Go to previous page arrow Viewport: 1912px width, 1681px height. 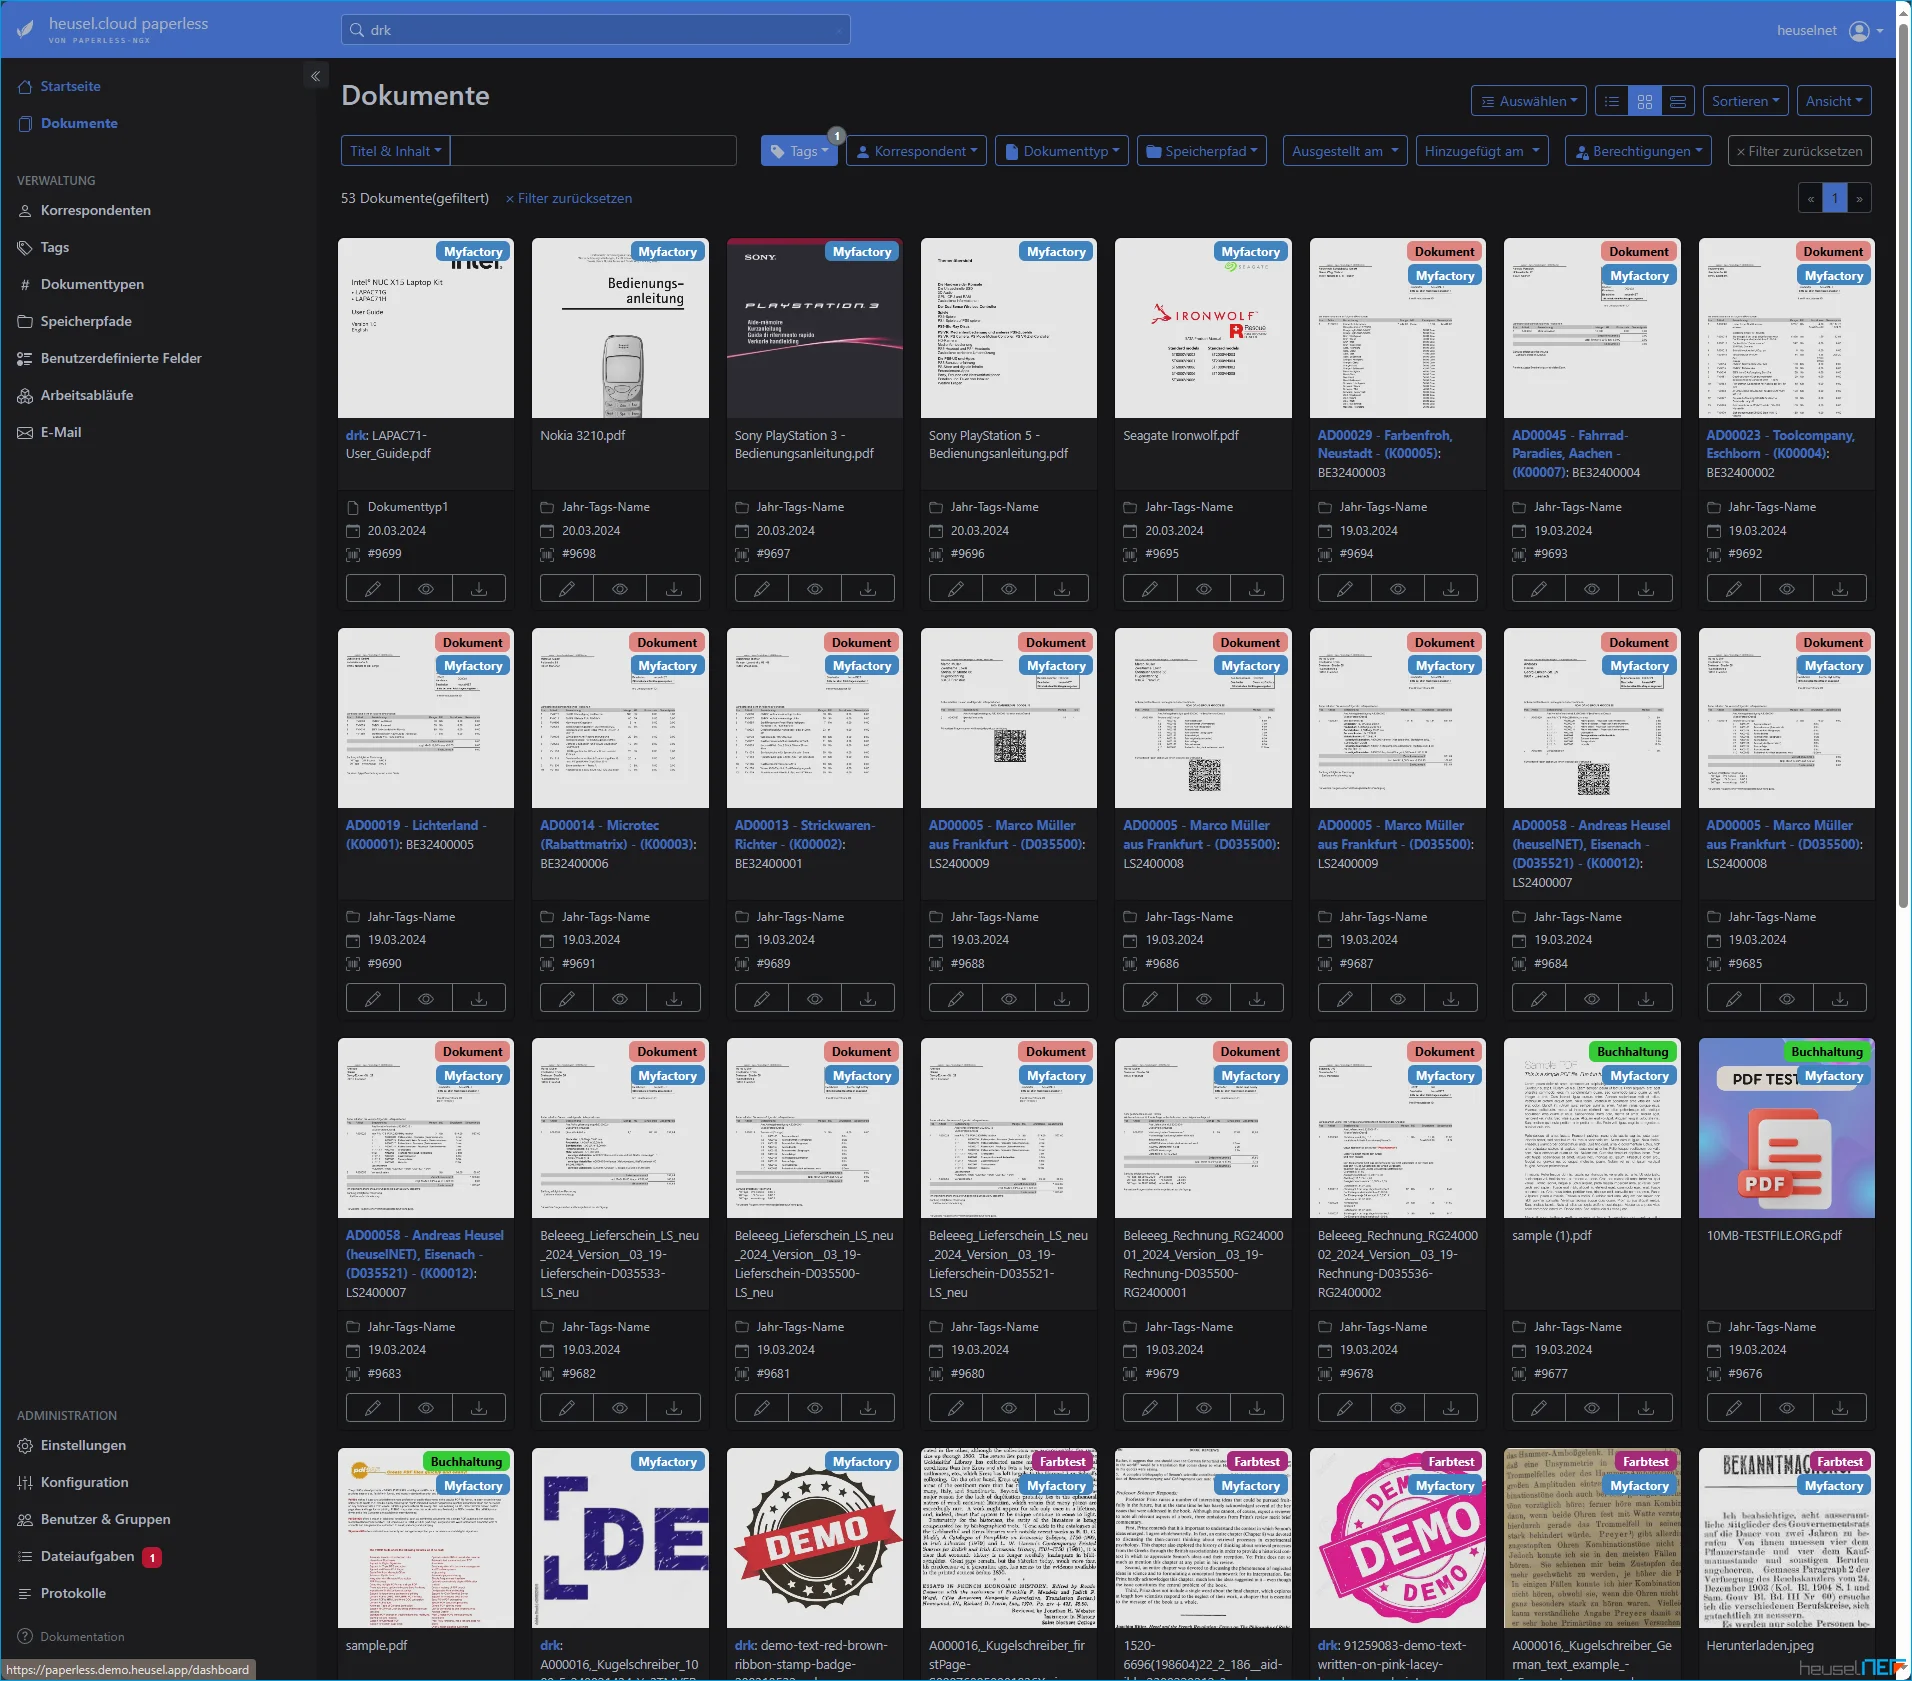[x=1811, y=198]
